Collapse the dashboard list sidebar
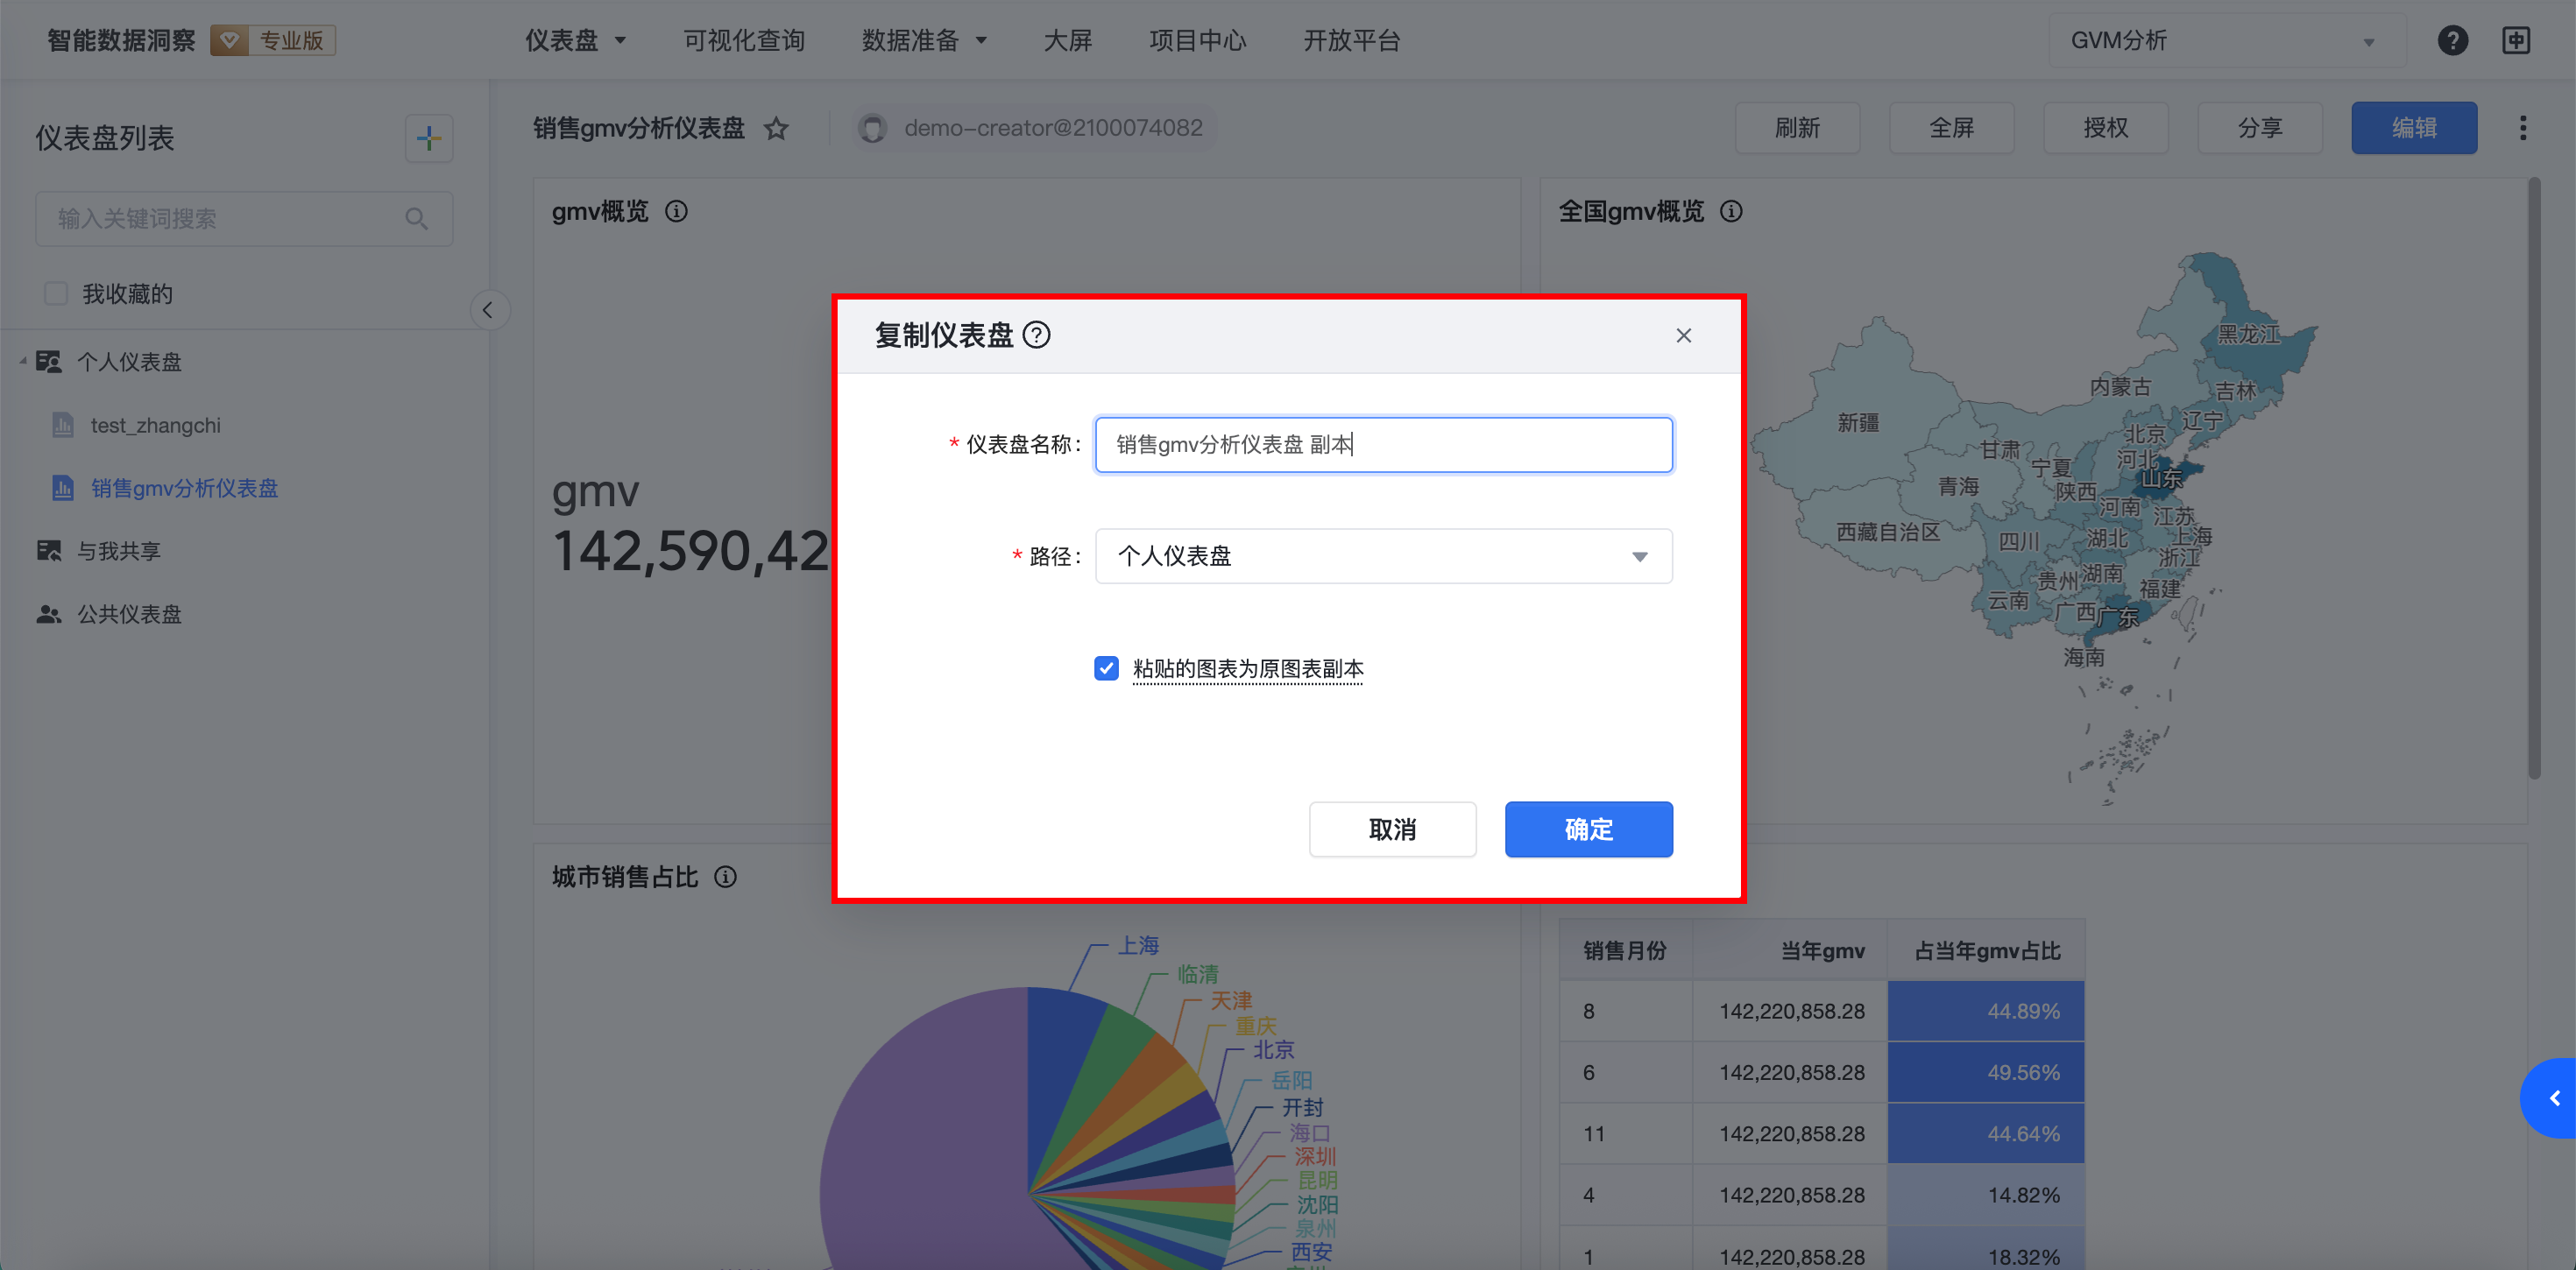Image resolution: width=2576 pixels, height=1270 pixels. [488, 310]
